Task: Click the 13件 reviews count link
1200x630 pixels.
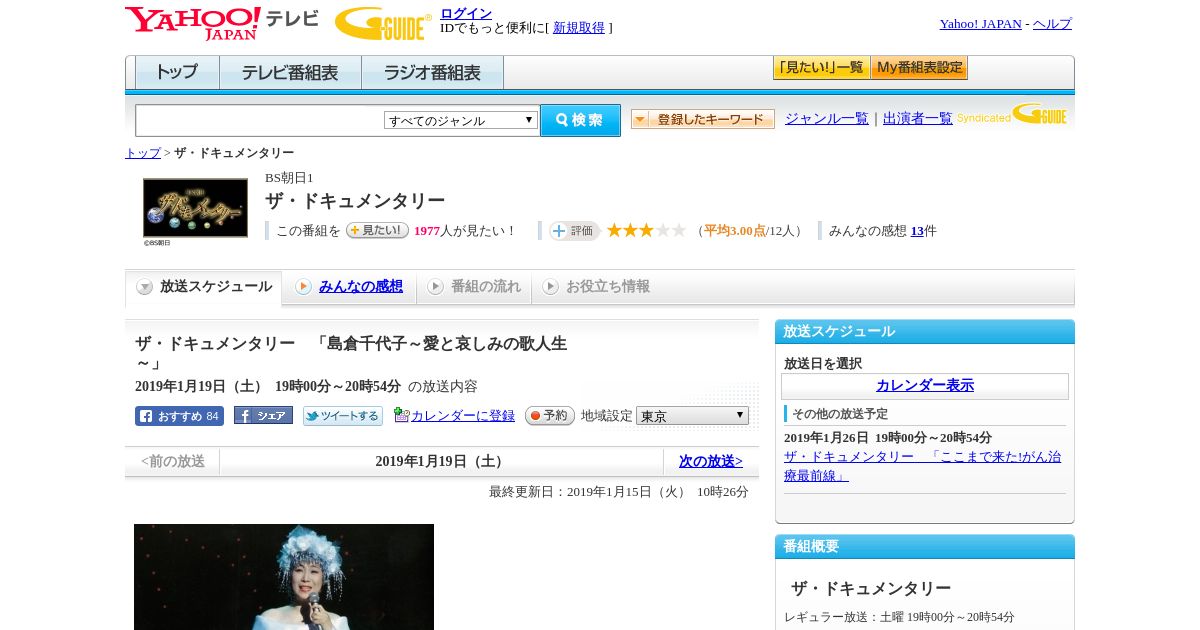Action: [x=917, y=231]
